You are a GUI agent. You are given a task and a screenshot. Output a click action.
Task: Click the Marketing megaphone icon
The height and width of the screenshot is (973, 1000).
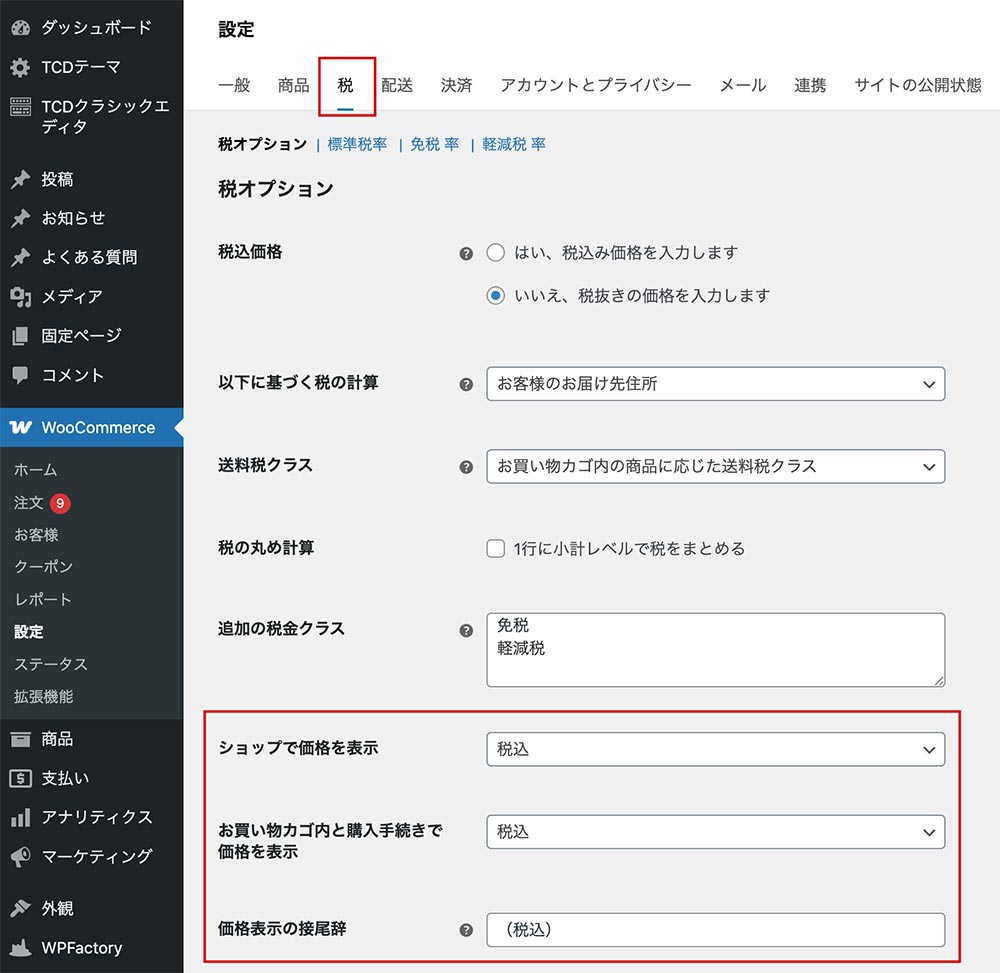[x=20, y=857]
